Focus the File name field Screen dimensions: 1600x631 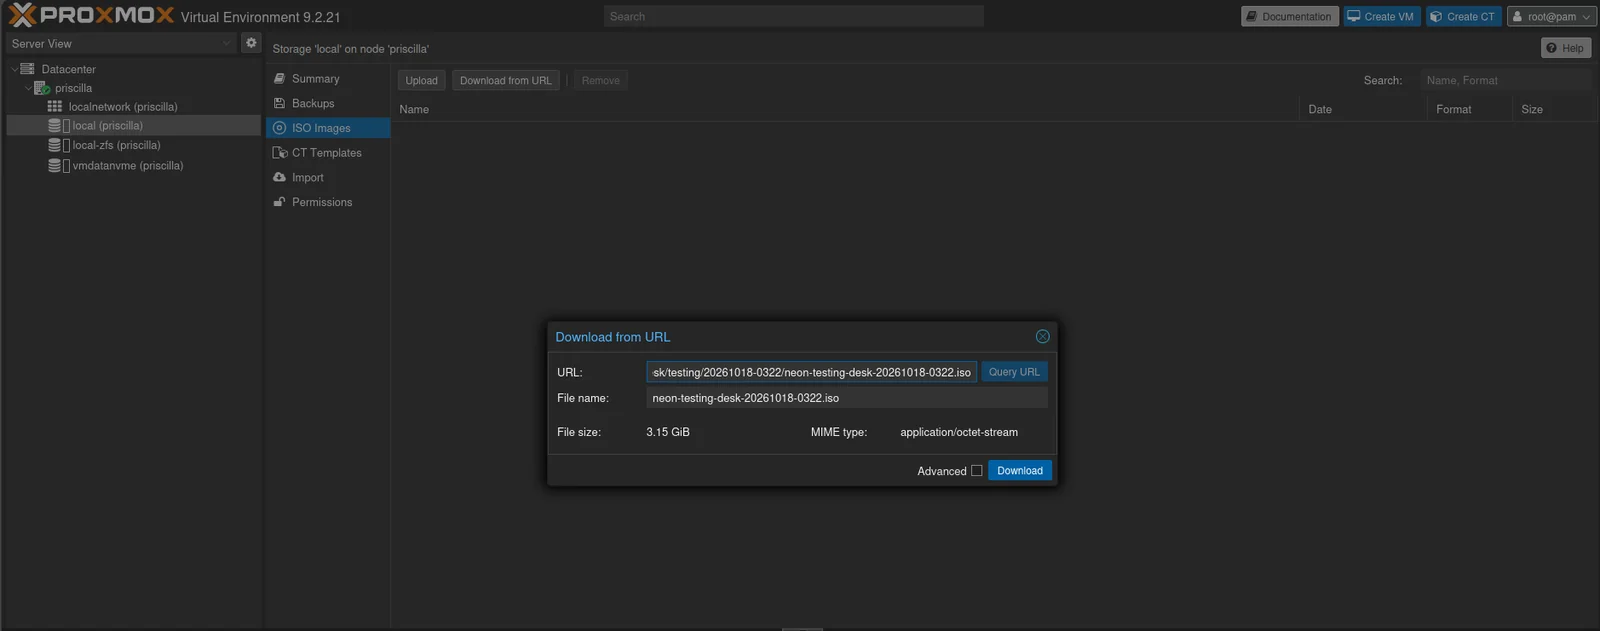[x=847, y=398]
